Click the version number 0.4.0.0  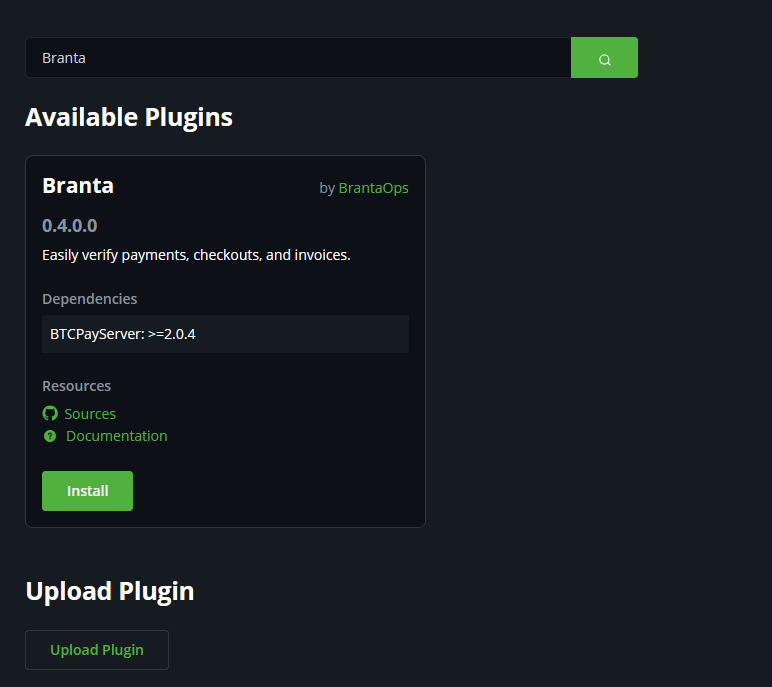[x=69, y=226]
